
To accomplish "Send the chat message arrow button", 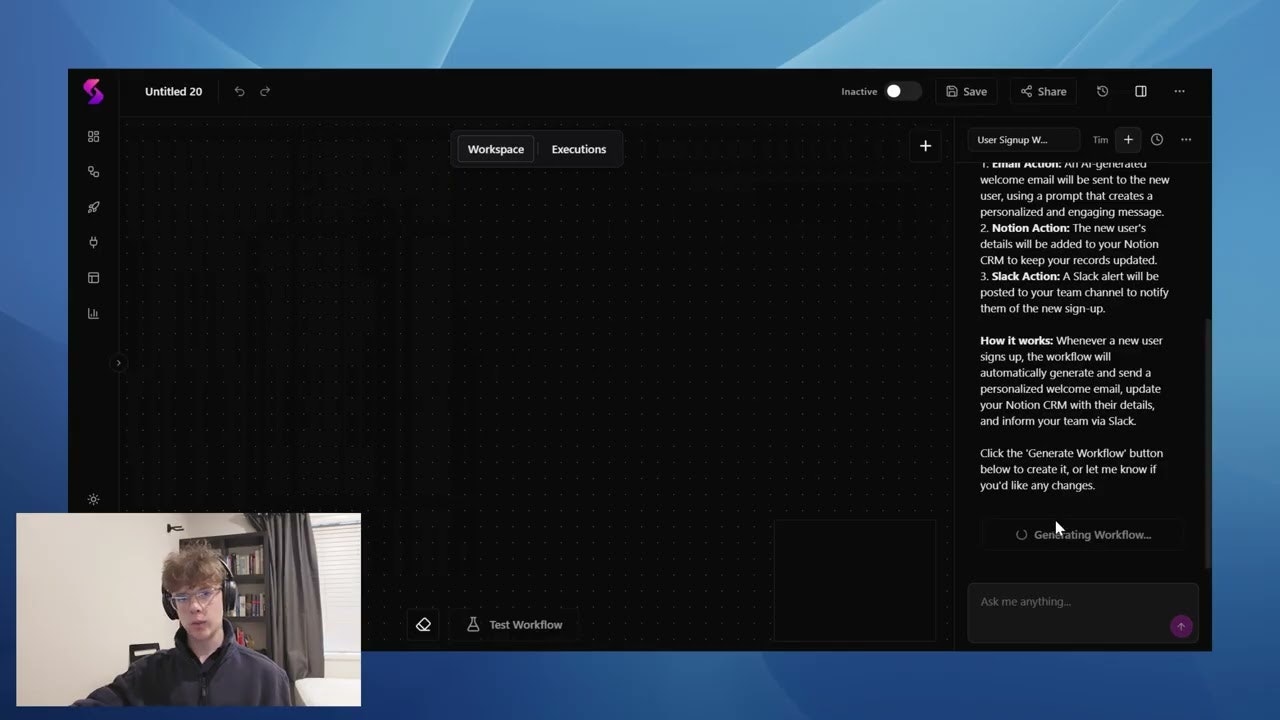I will (1181, 627).
